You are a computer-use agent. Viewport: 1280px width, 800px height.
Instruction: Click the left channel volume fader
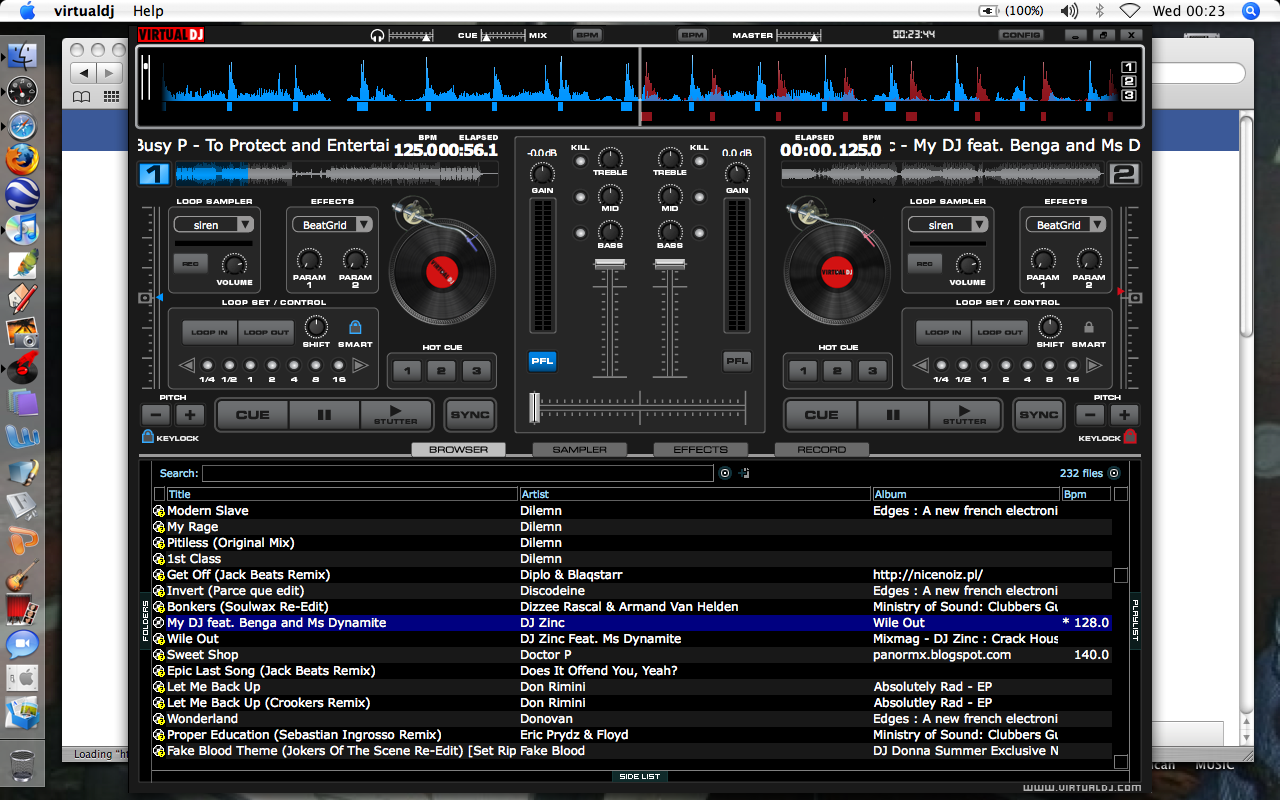pyautogui.click(x=610, y=264)
